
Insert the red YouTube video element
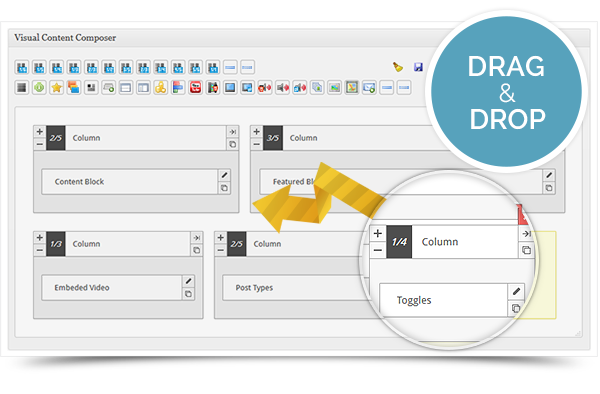click(x=196, y=88)
